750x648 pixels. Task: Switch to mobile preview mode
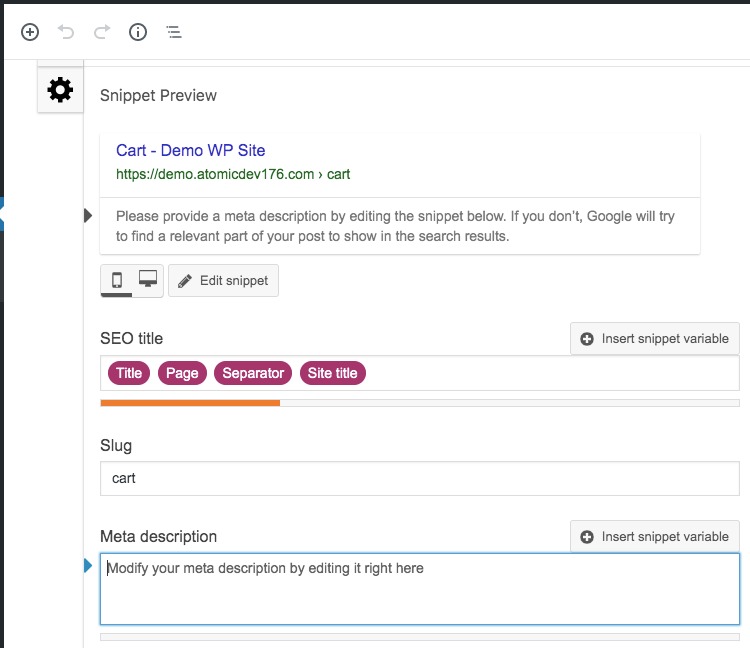click(x=117, y=280)
